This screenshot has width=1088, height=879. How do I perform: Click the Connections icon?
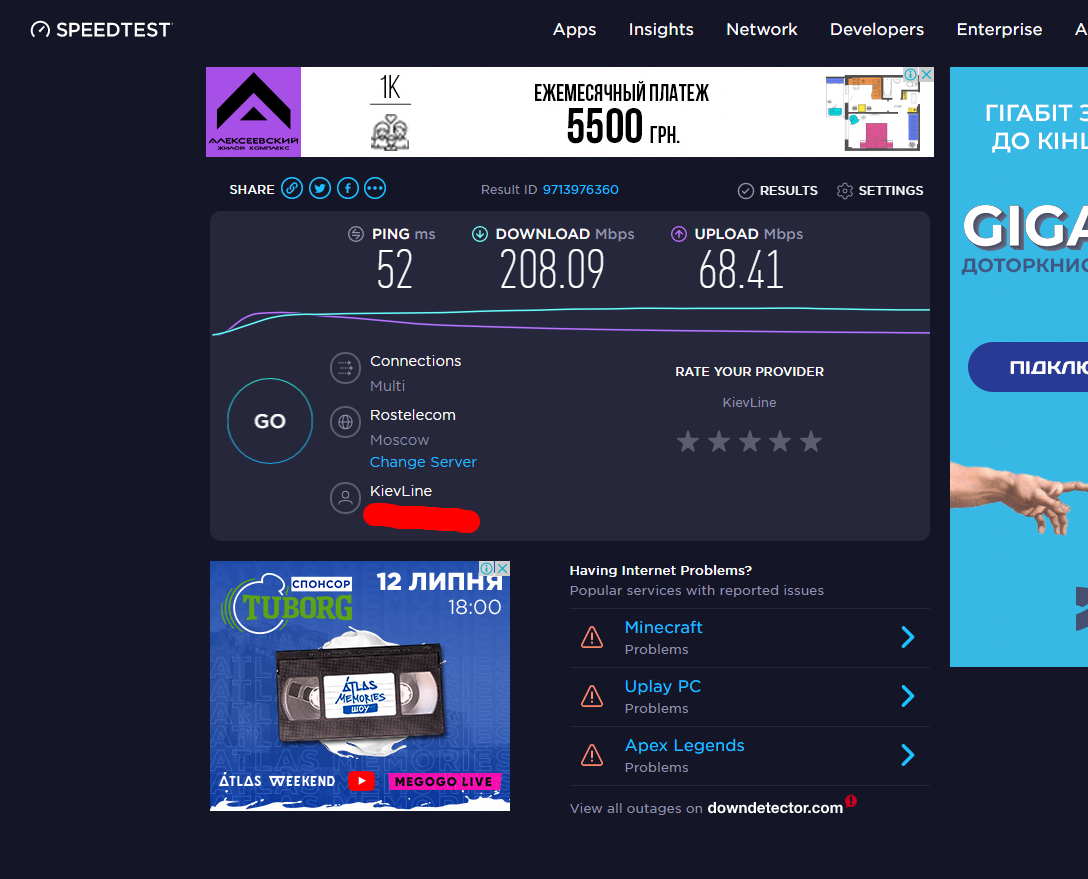click(345, 368)
